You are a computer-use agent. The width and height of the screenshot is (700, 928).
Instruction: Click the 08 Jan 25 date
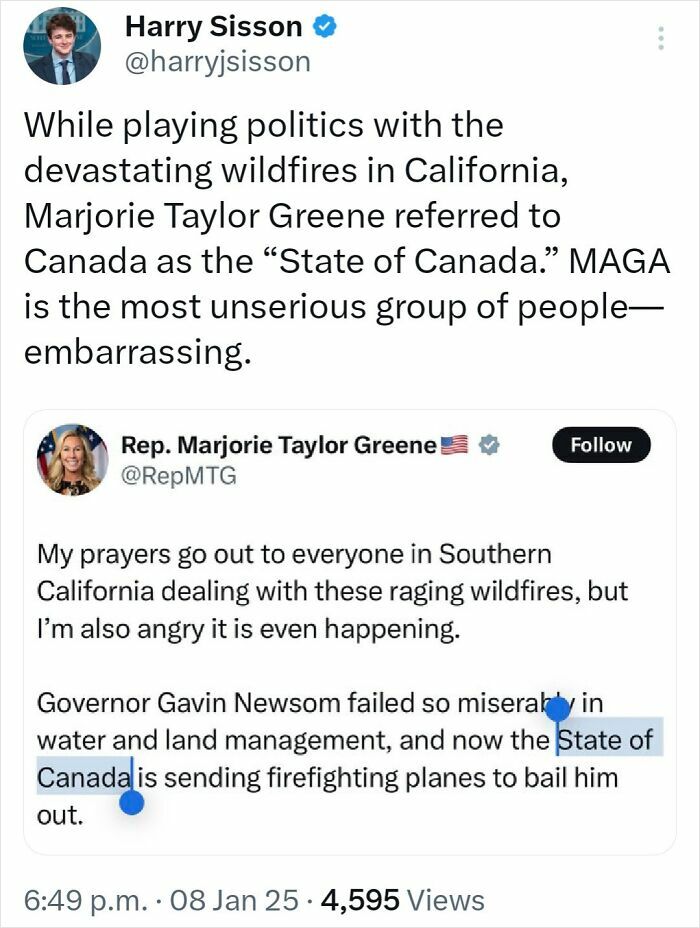(236, 900)
